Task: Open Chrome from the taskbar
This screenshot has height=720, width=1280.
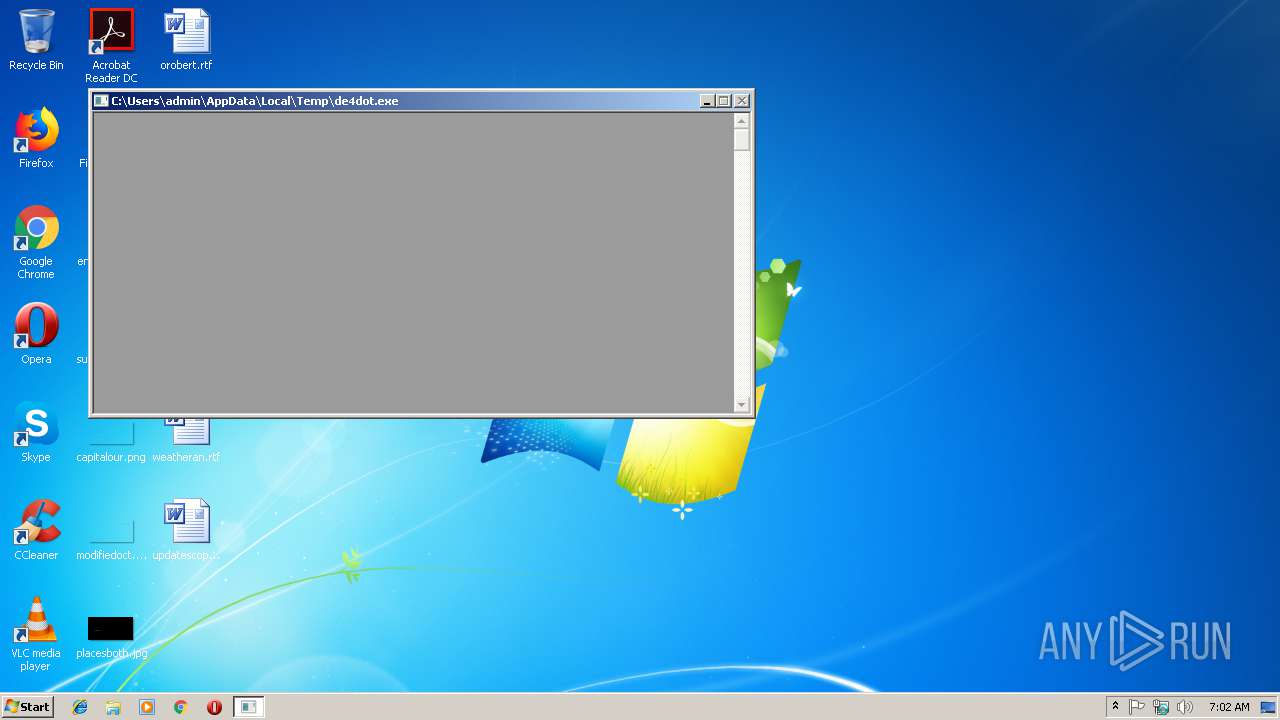Action: 181,707
